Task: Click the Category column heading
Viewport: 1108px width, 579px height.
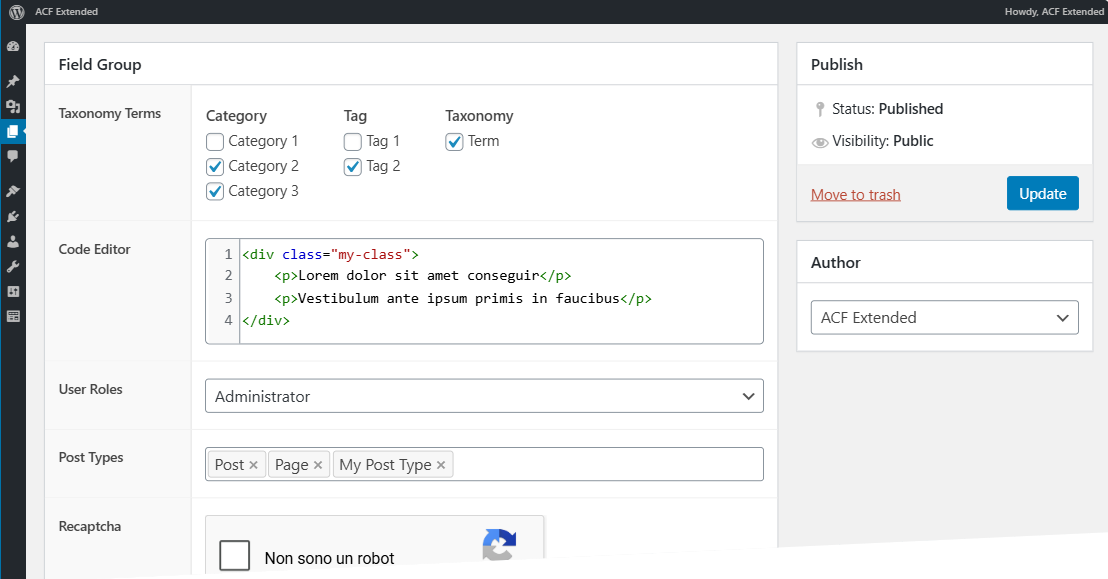Action: (x=236, y=116)
